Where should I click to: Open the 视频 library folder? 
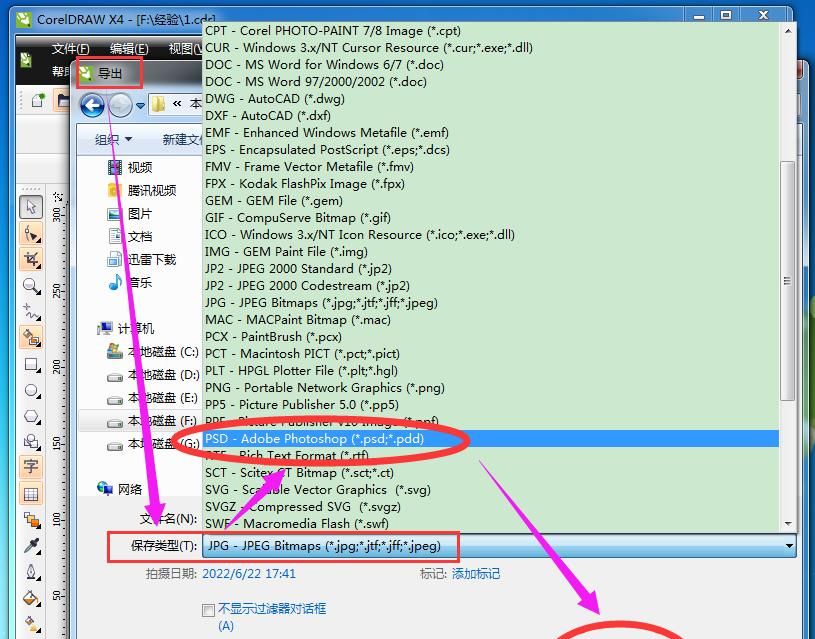[x=130, y=167]
